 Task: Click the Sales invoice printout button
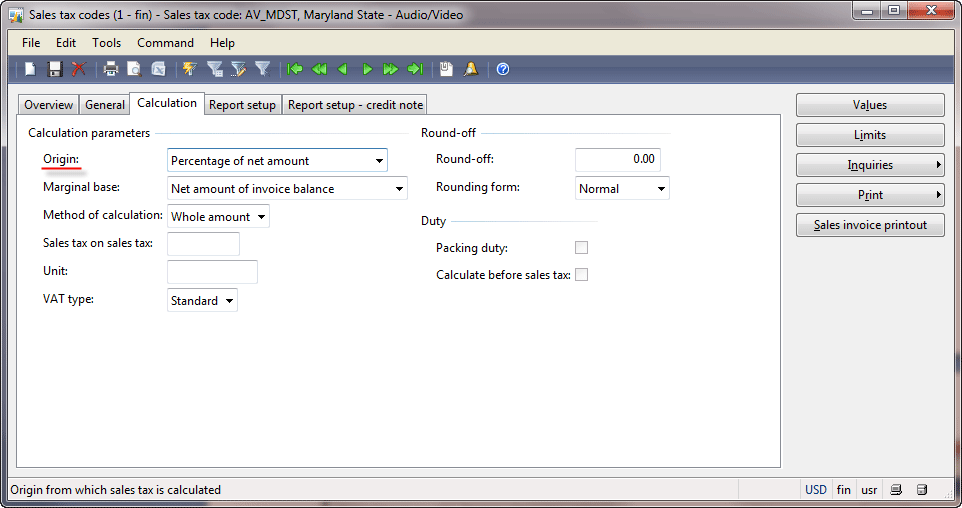[870, 225]
